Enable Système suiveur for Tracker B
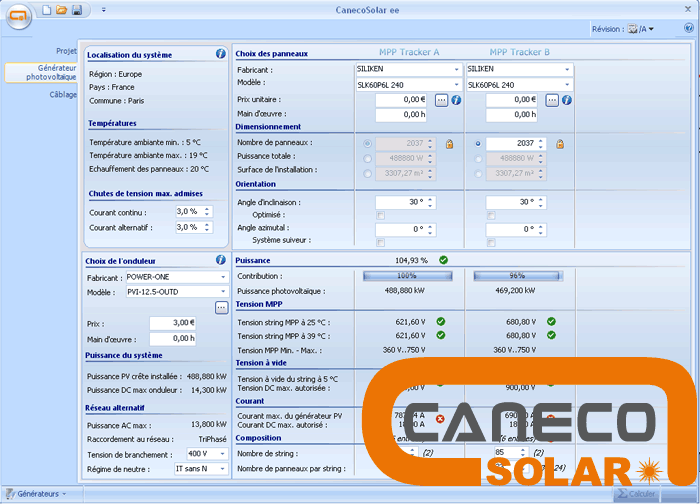 point(491,242)
